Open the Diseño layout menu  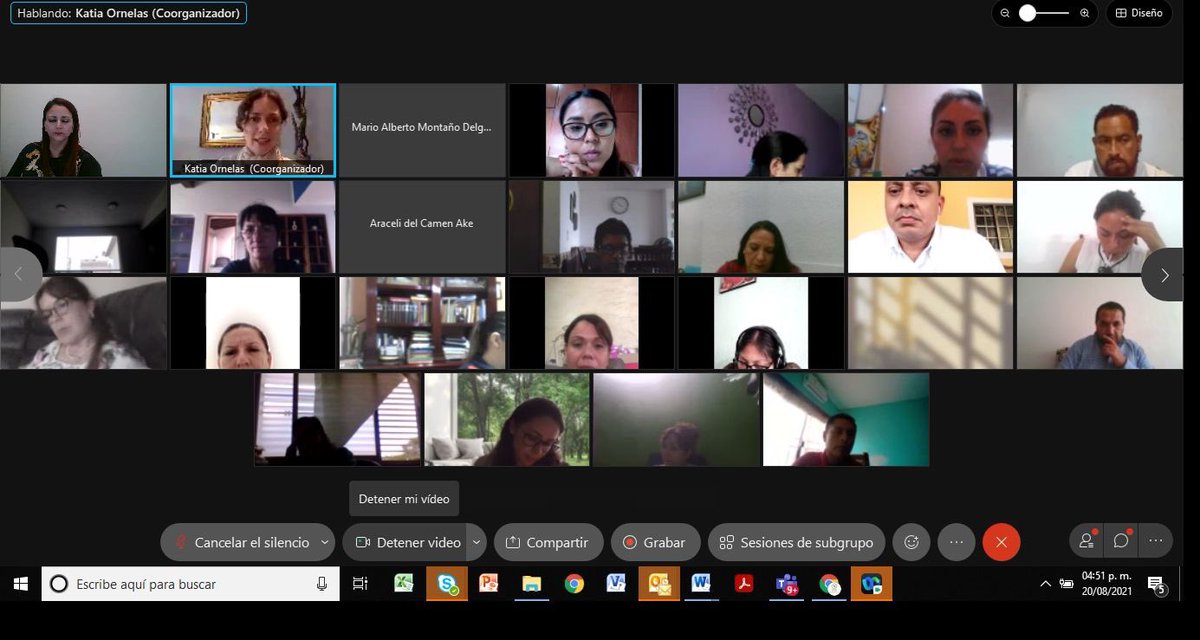(x=1138, y=13)
